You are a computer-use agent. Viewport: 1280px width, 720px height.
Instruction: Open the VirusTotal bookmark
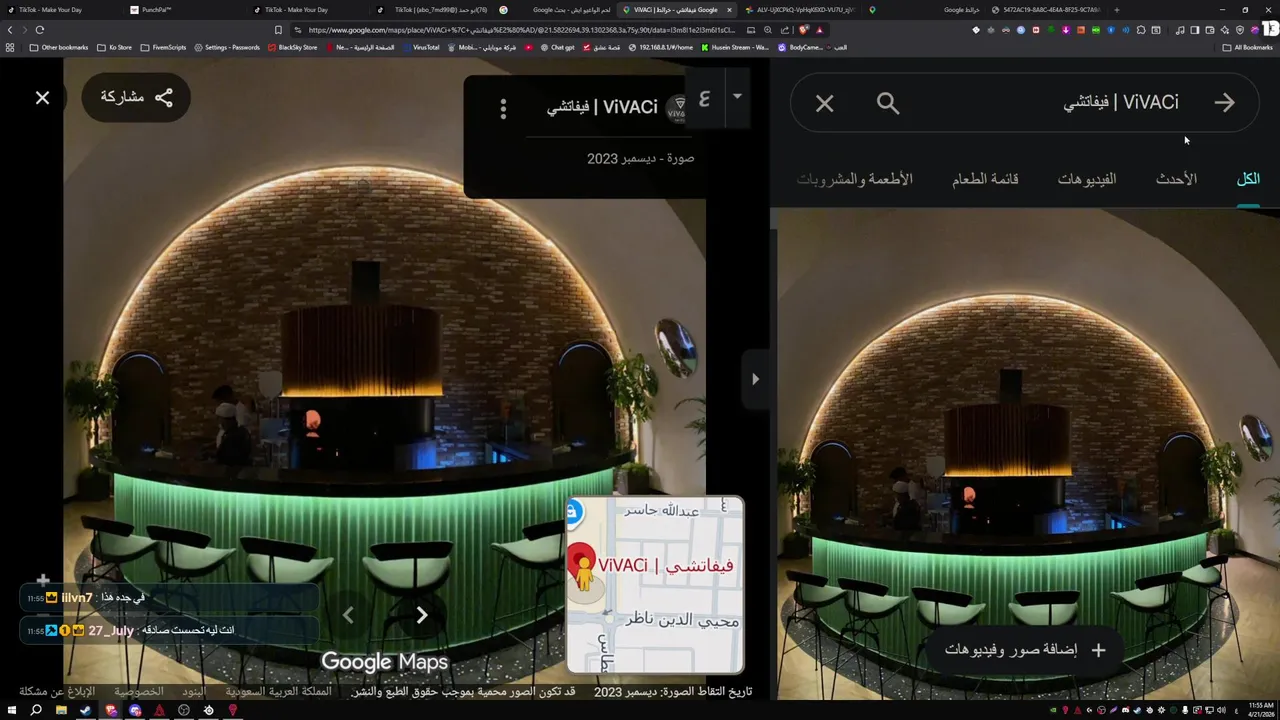click(421, 47)
